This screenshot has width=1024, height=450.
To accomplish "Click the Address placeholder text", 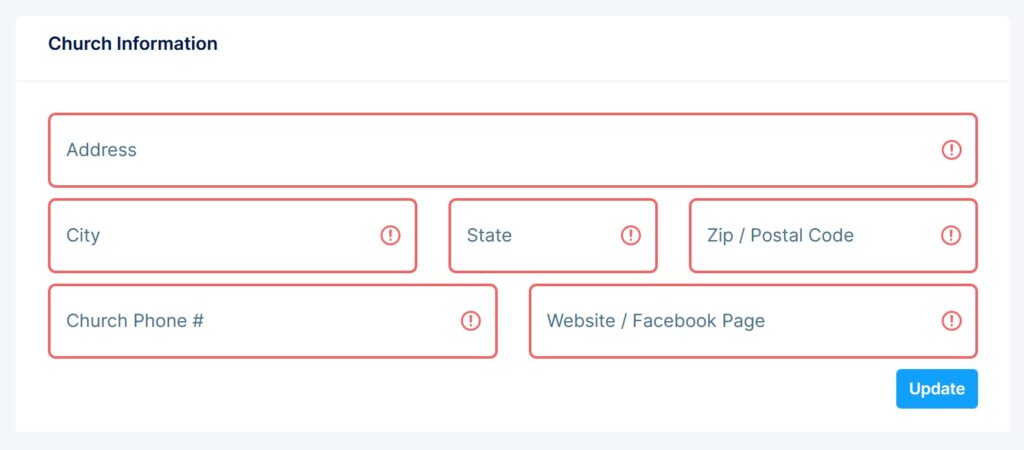I will [x=101, y=150].
